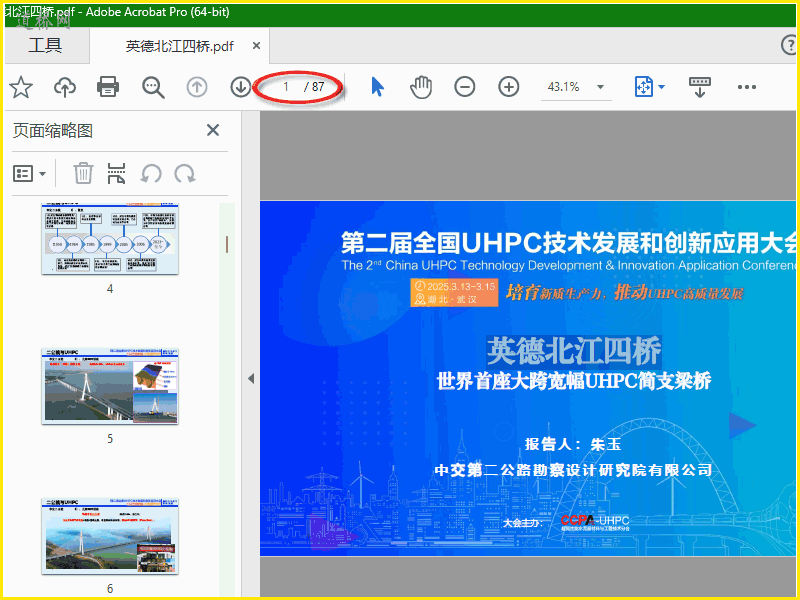Delete selected page trash icon
800x600 pixels.
(83, 173)
